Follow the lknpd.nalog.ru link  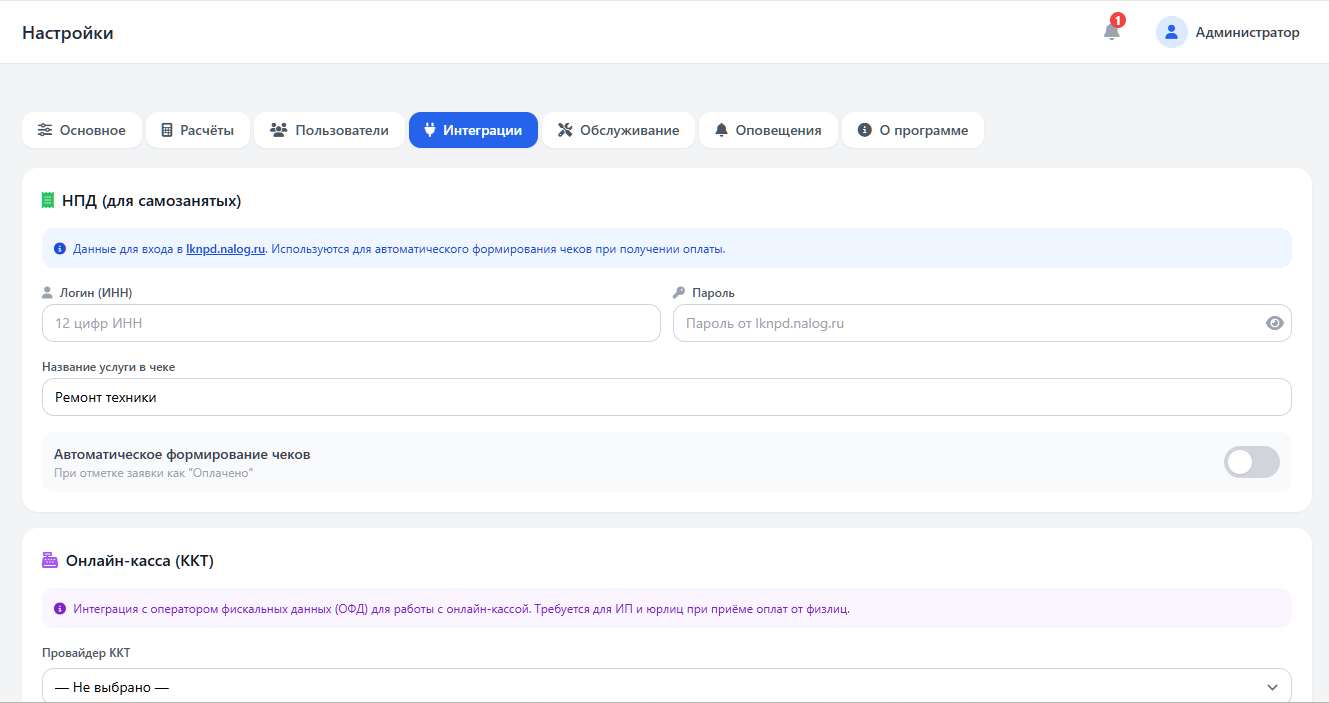(226, 249)
